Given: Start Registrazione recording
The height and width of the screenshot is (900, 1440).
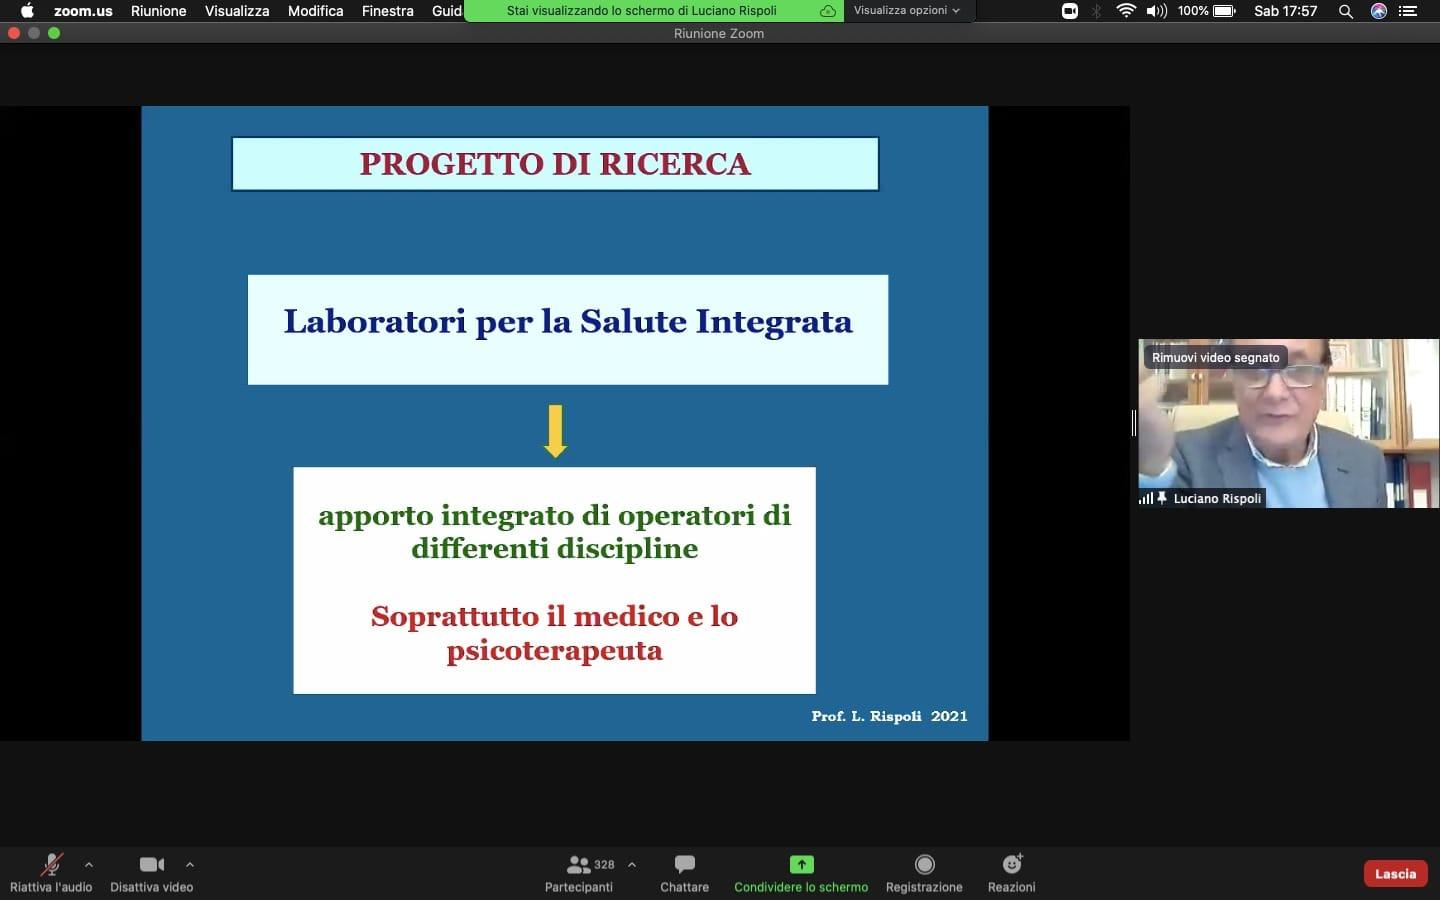Looking at the screenshot, I should pos(924,873).
